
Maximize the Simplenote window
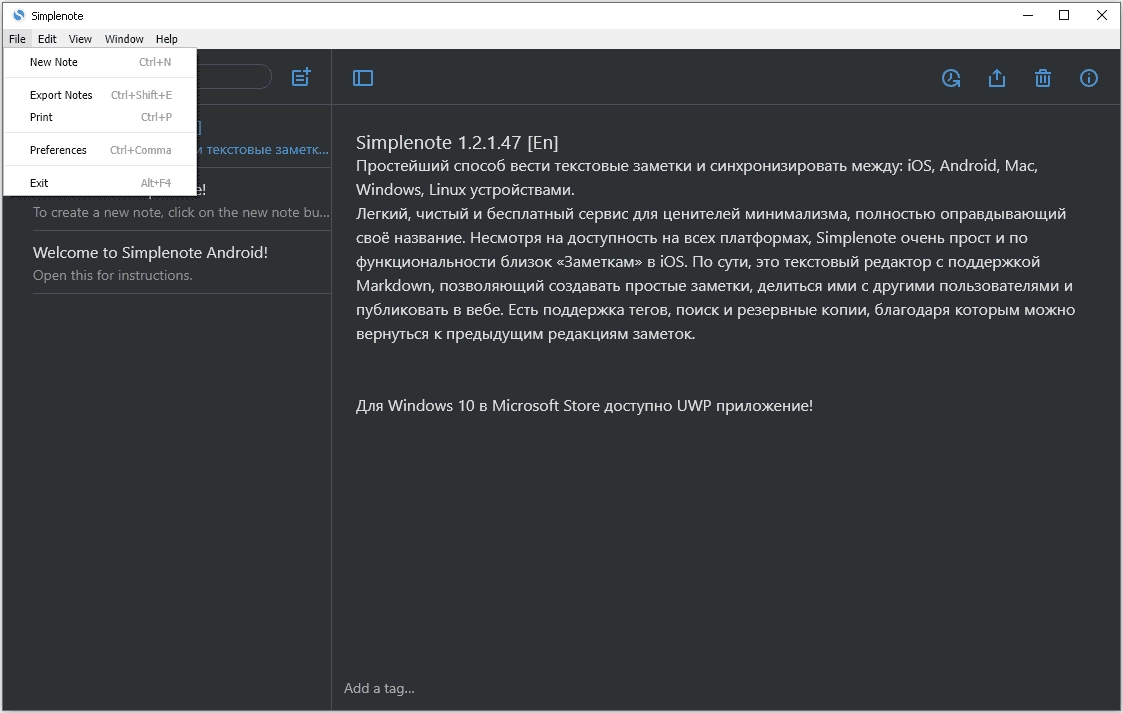click(1064, 15)
